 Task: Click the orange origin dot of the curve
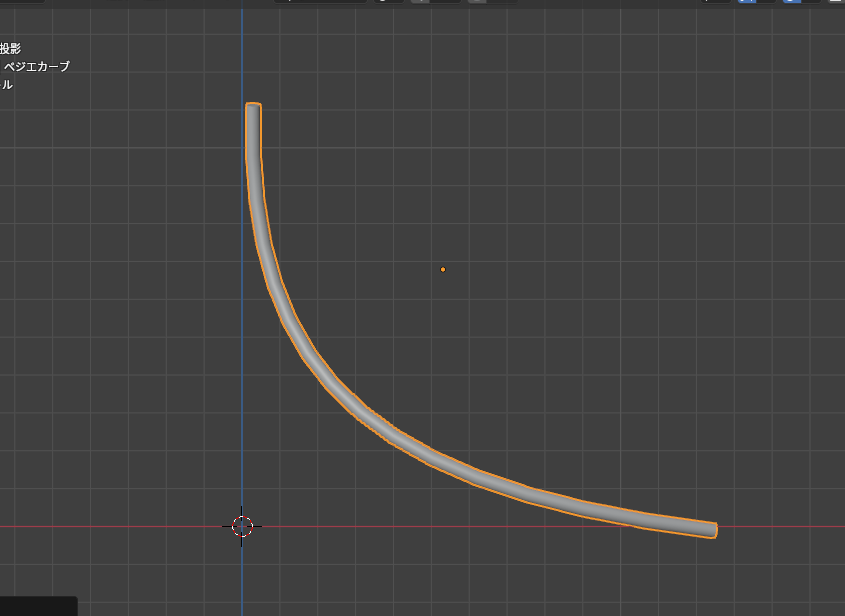point(443,269)
